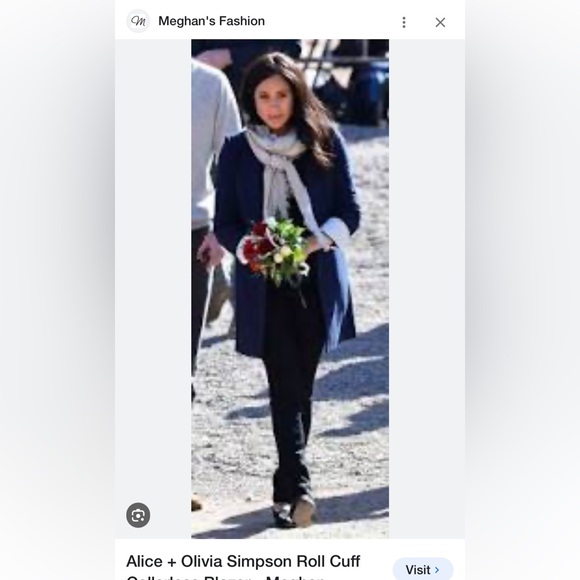
Task: Select the bouquet of flowers in the photo
Action: pyautogui.click(x=276, y=250)
